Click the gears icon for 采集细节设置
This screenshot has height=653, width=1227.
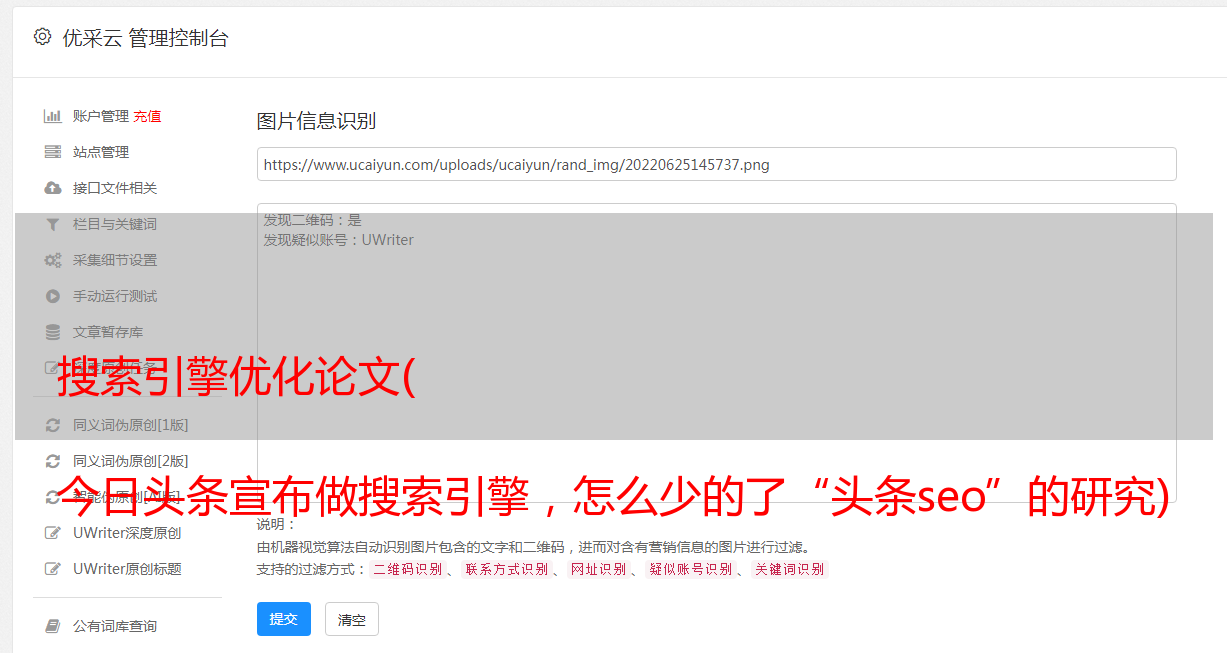pyautogui.click(x=53, y=260)
